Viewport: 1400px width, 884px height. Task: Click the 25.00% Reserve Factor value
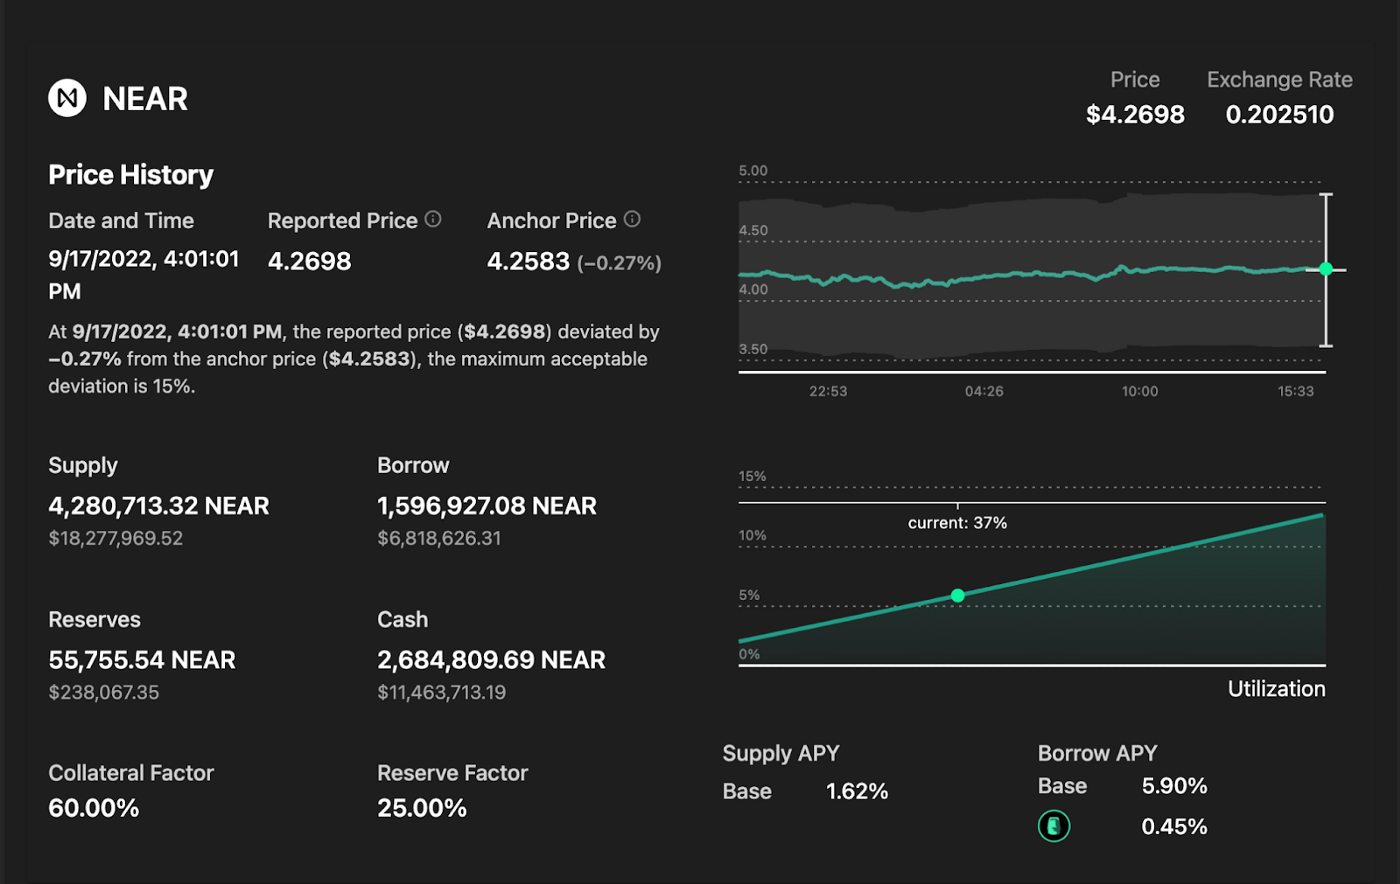(x=422, y=808)
